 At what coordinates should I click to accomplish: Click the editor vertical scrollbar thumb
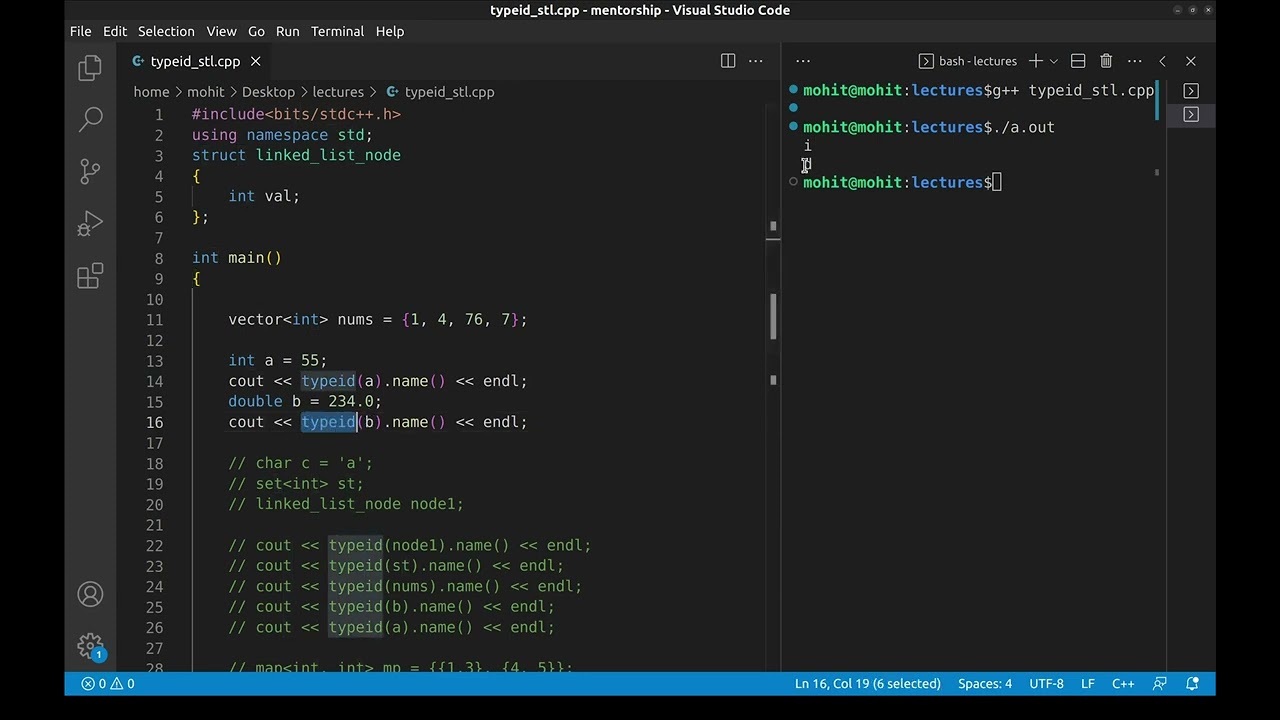[773, 316]
